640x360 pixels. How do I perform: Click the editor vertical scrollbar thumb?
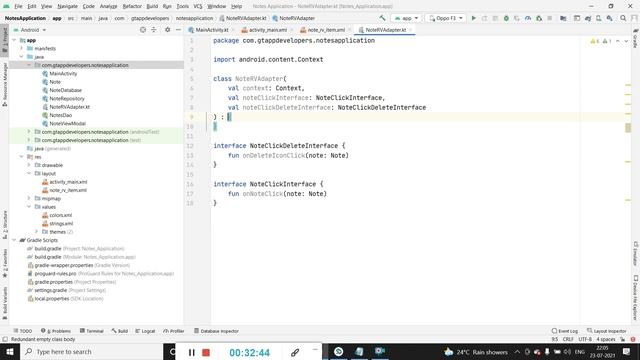(x=628, y=127)
